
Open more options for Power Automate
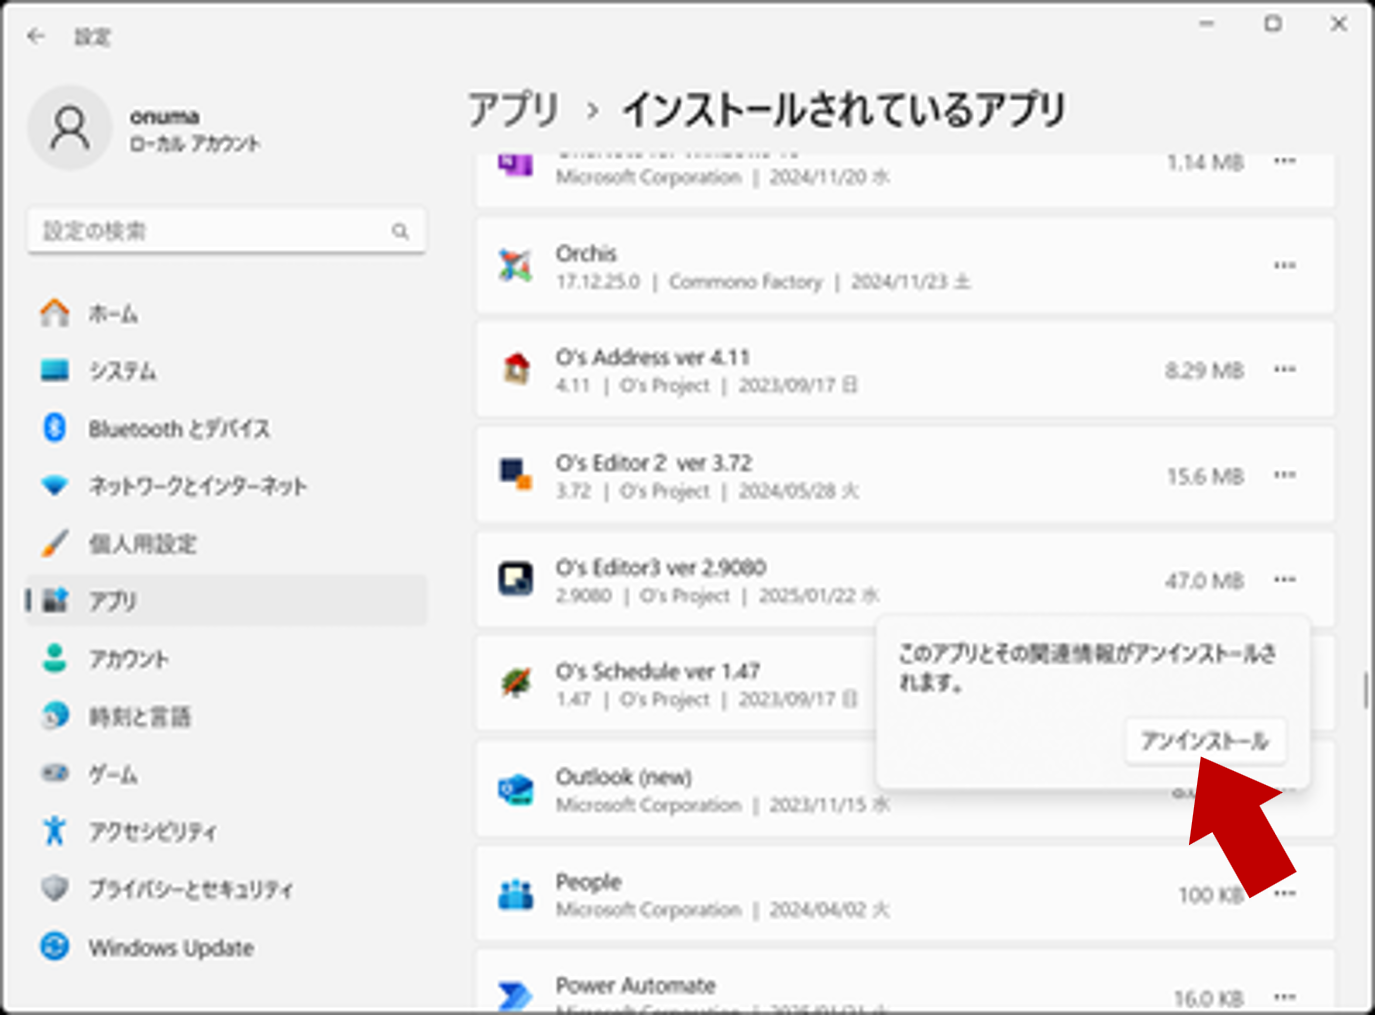coord(1285,996)
